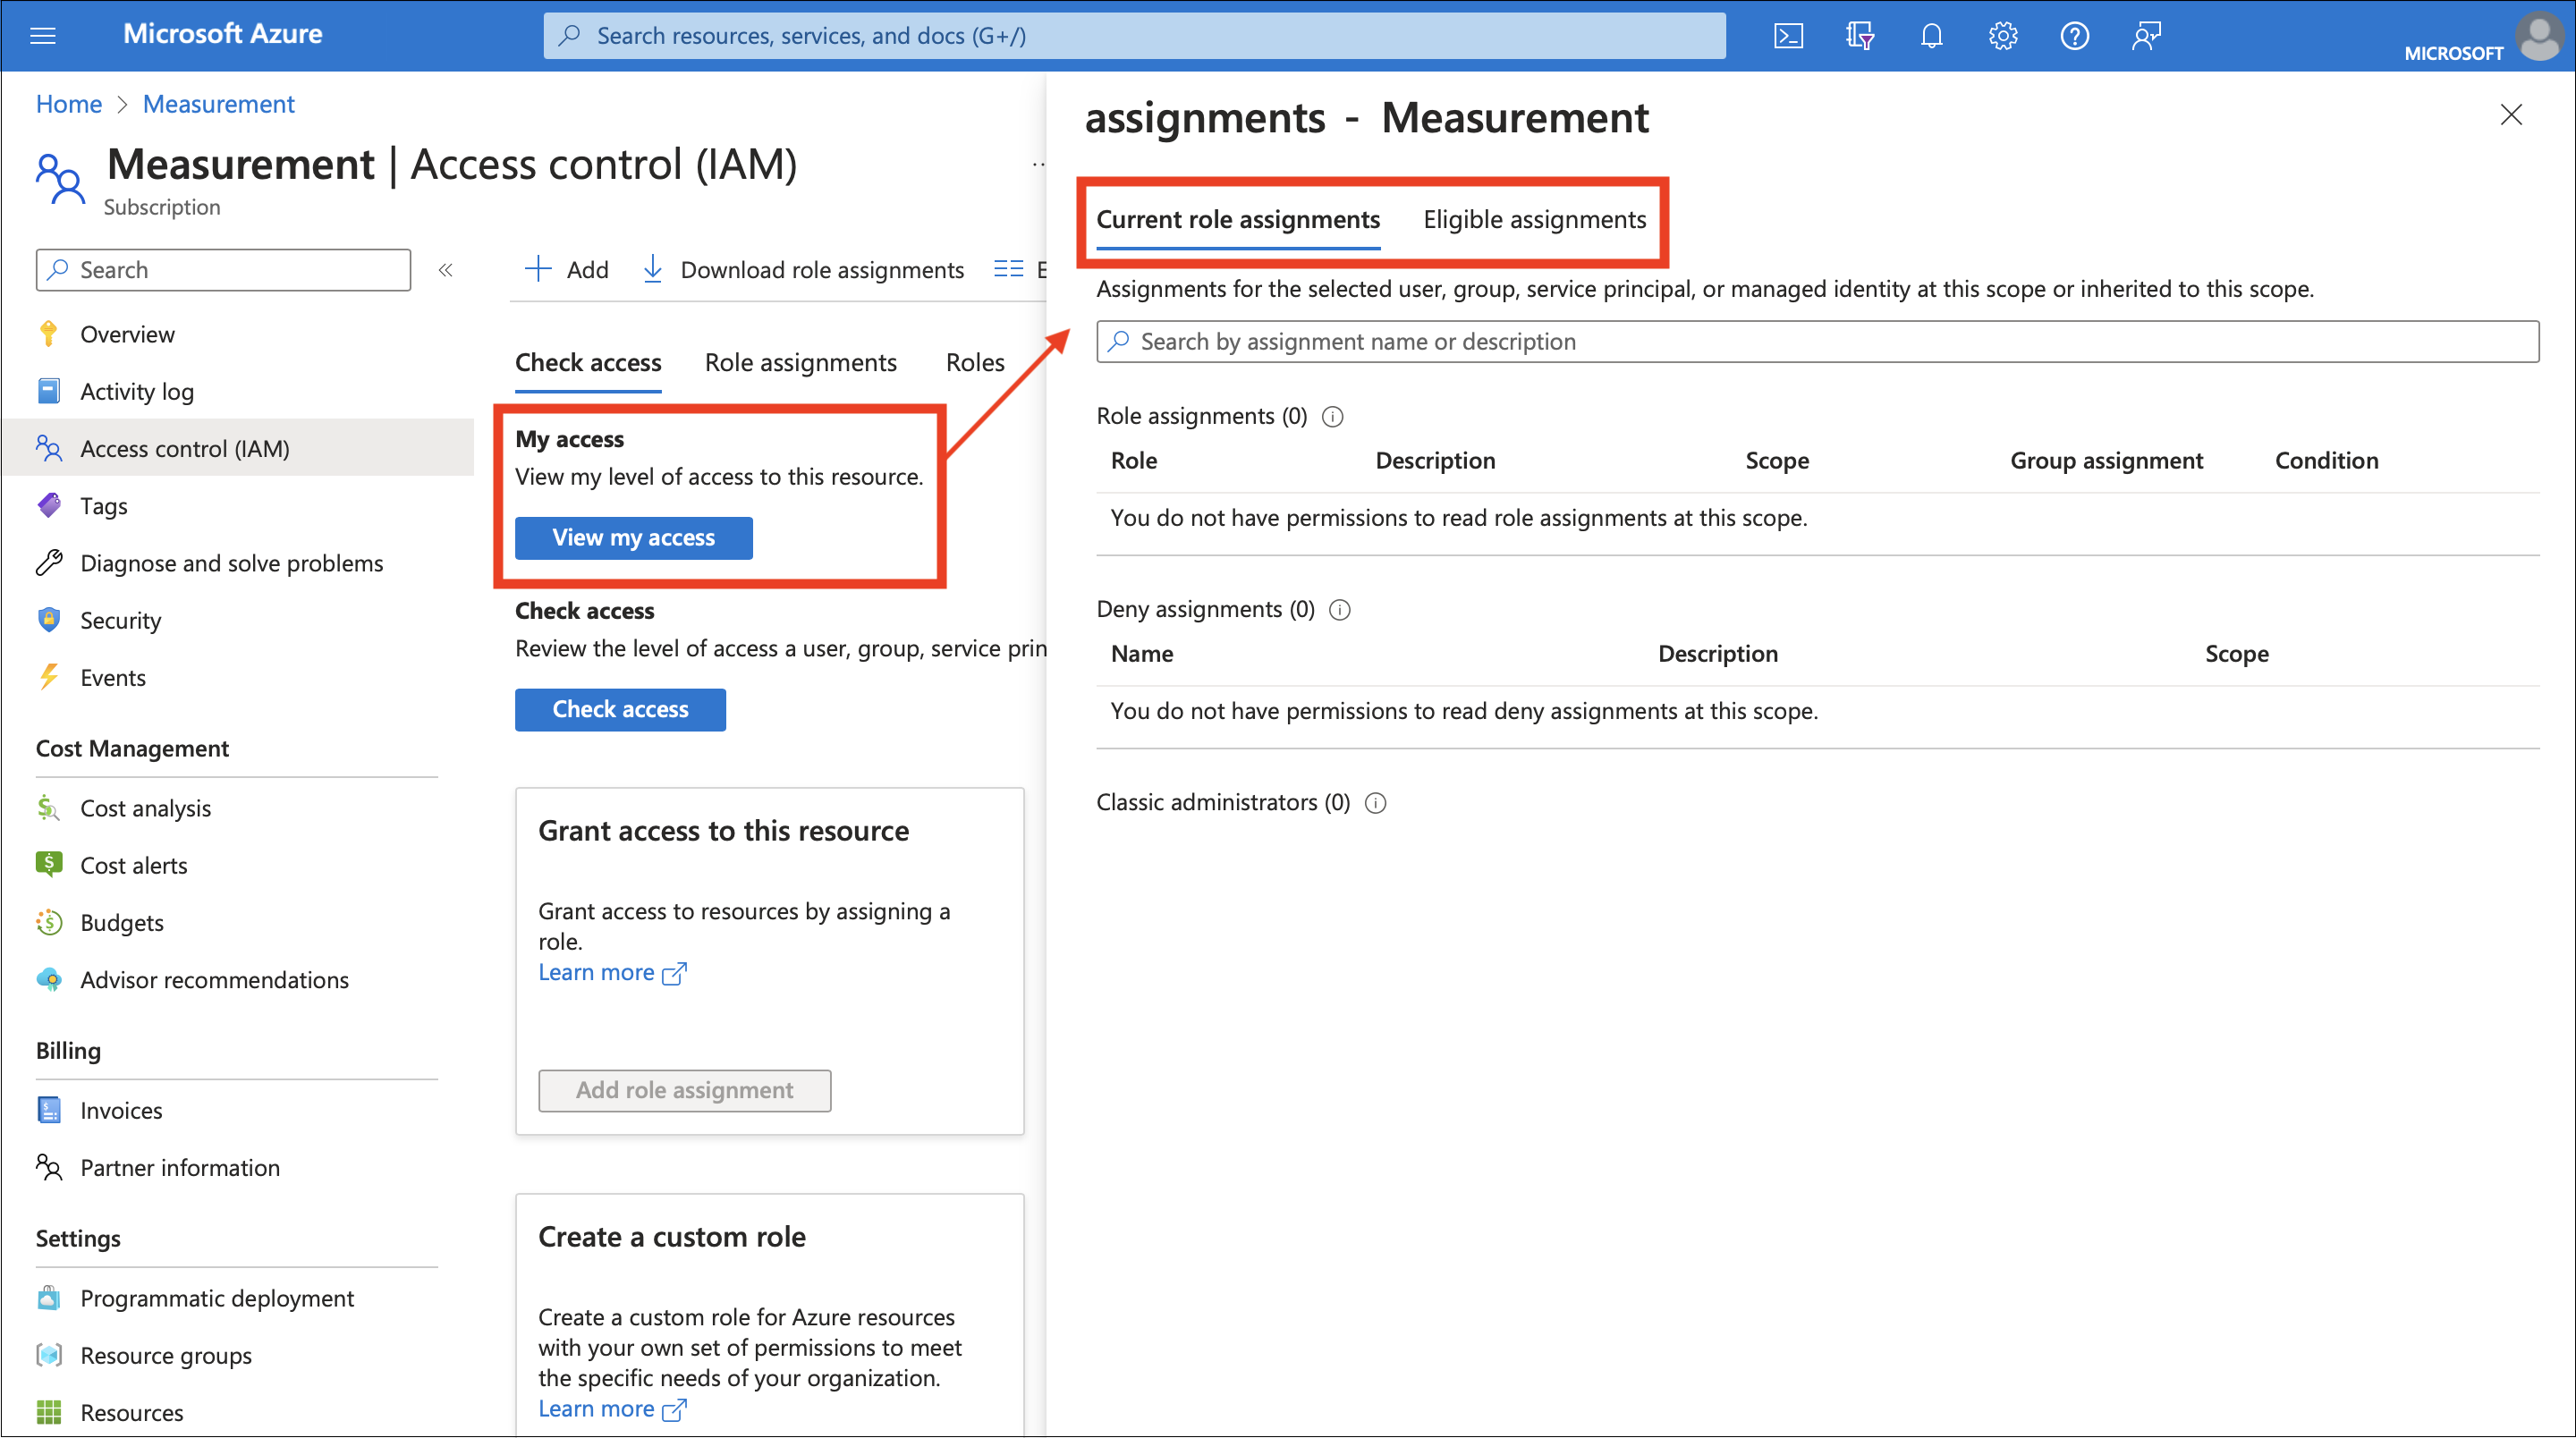
Task: Click the Activity log icon
Action: click(51, 389)
